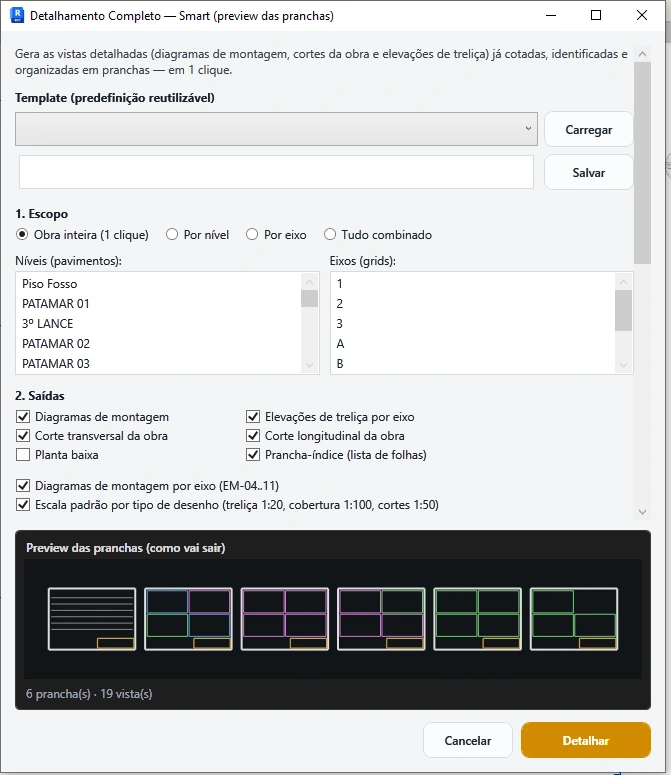Open the fourth preview sheet, purple and green
Screen dimensions: 671x775
[x=381, y=619]
